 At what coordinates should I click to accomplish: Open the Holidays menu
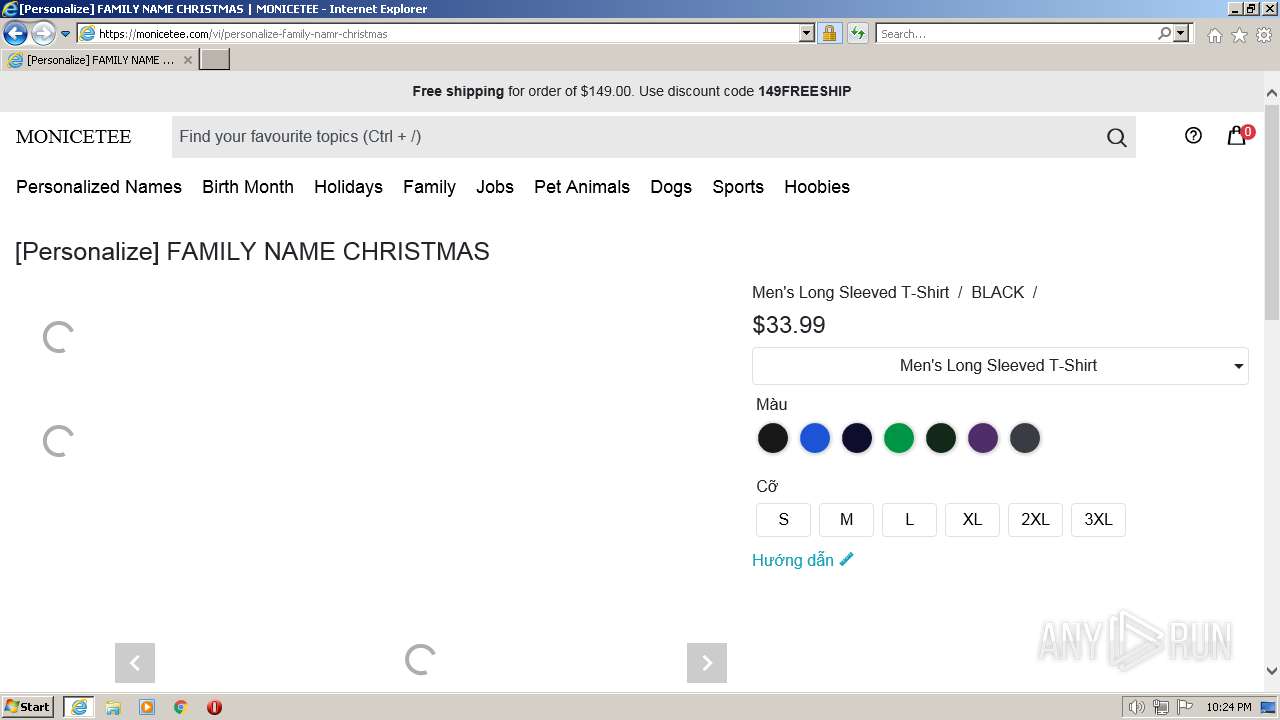pos(348,187)
